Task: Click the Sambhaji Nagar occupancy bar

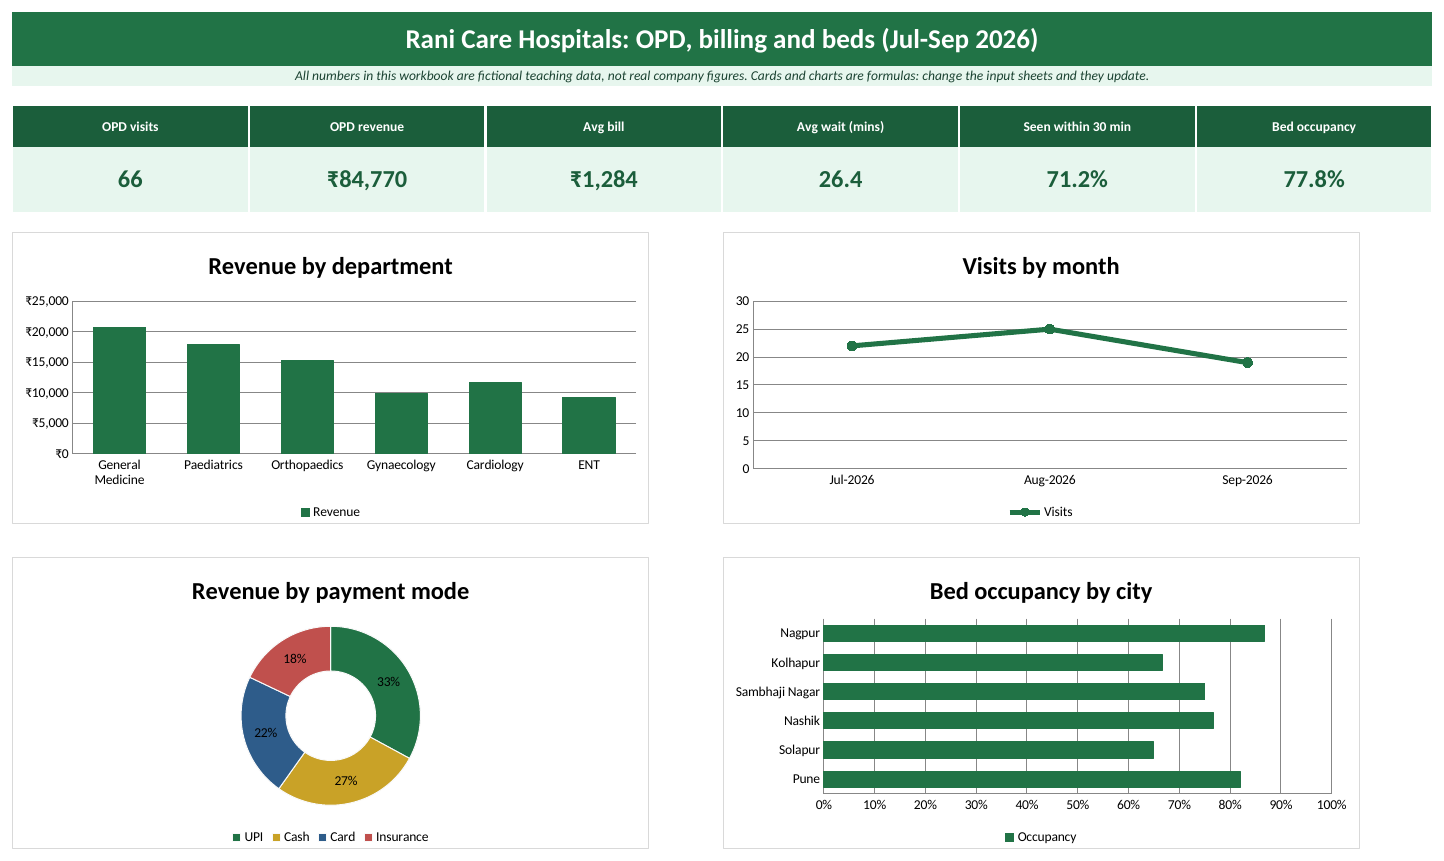Action: tap(1014, 692)
